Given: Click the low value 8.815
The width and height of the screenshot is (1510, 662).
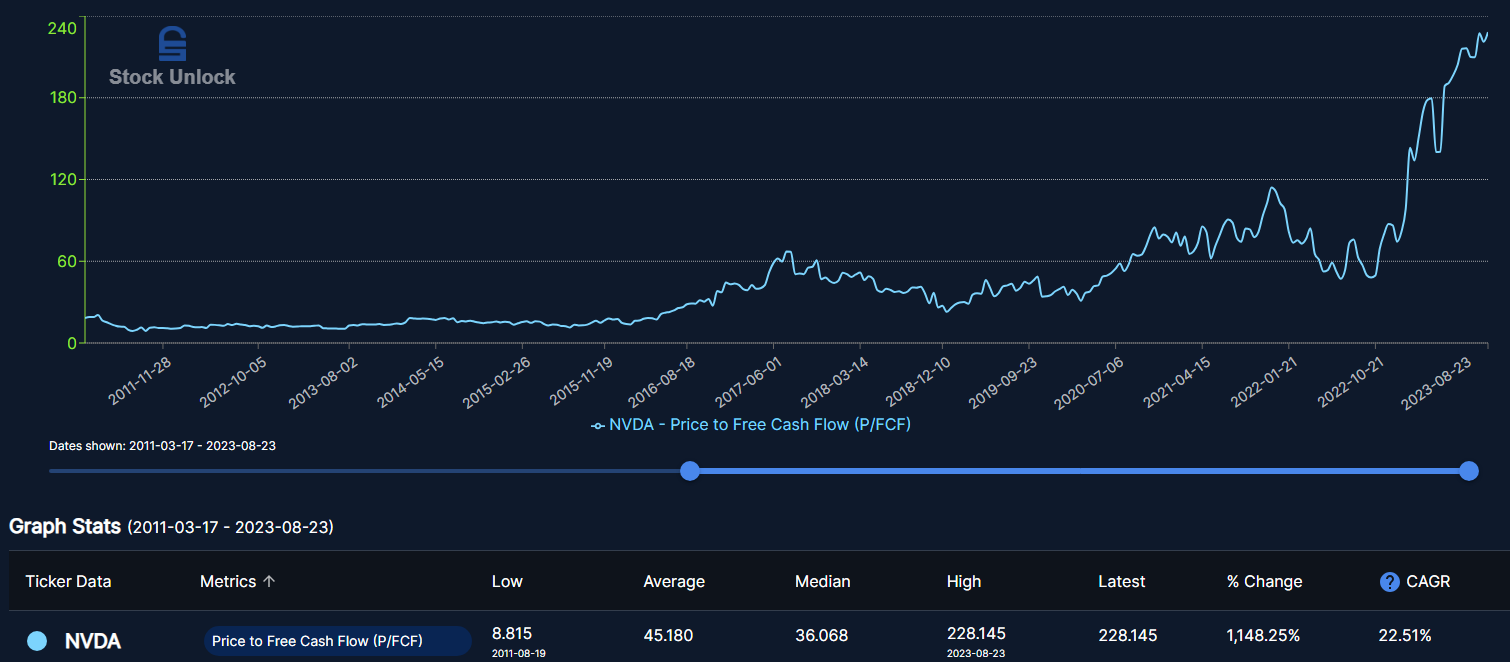Looking at the screenshot, I should click(x=512, y=633).
